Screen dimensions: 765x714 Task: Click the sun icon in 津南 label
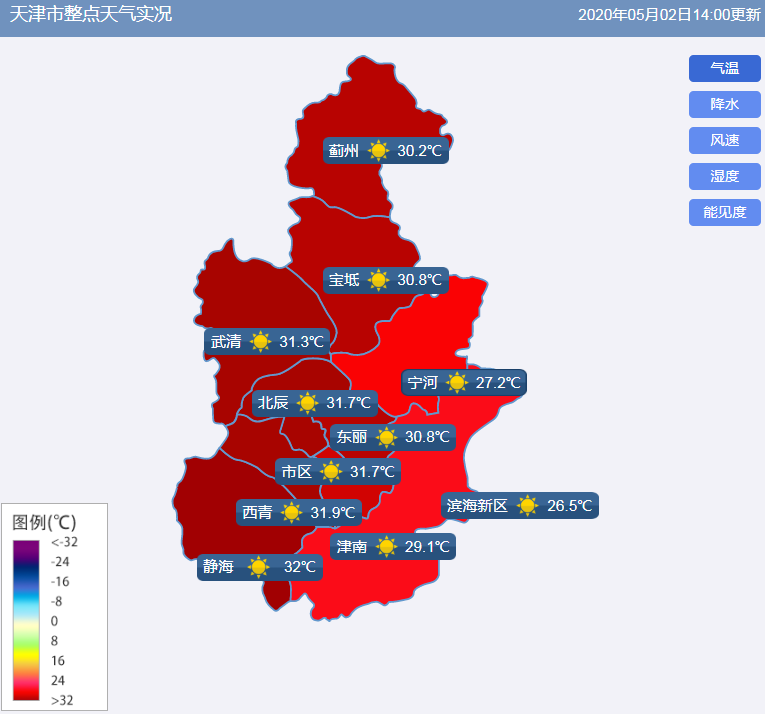click(386, 547)
